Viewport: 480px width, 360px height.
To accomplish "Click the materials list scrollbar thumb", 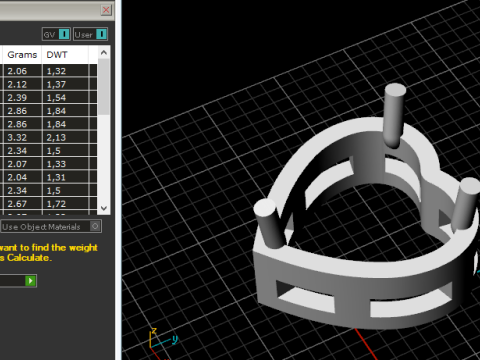I will 104,87.
